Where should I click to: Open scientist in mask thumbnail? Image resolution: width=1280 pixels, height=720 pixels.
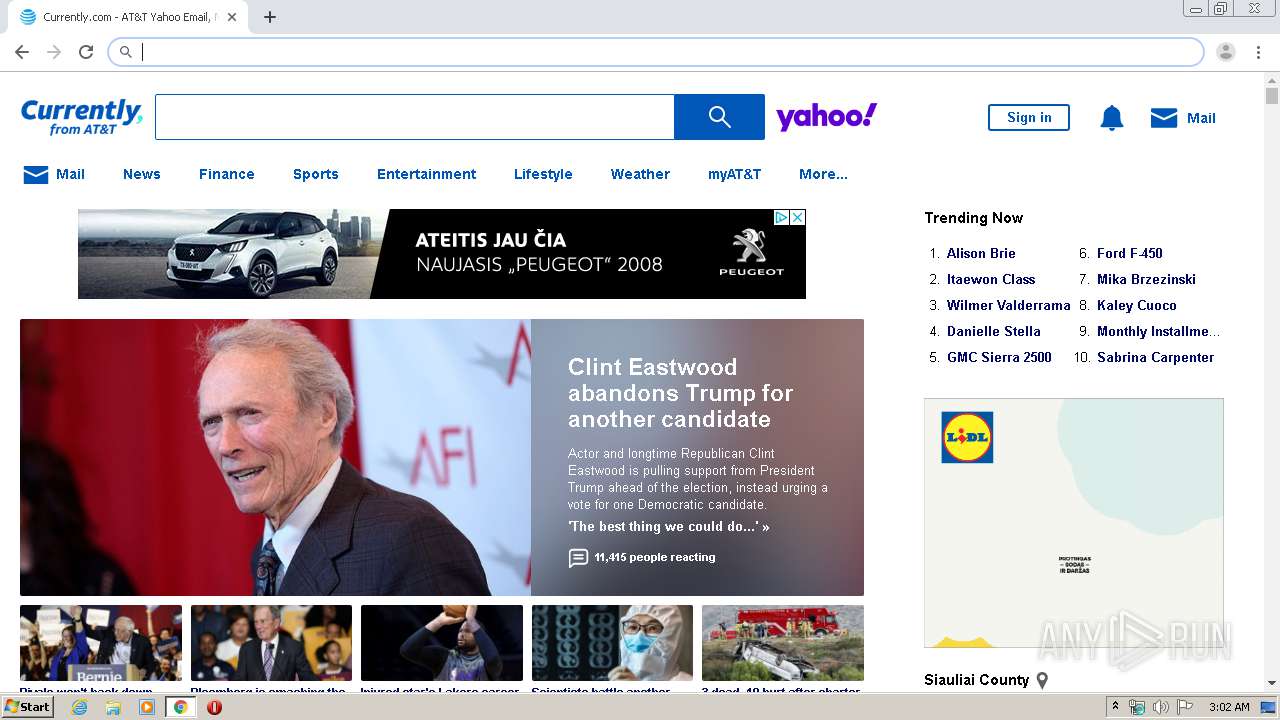[x=612, y=643]
